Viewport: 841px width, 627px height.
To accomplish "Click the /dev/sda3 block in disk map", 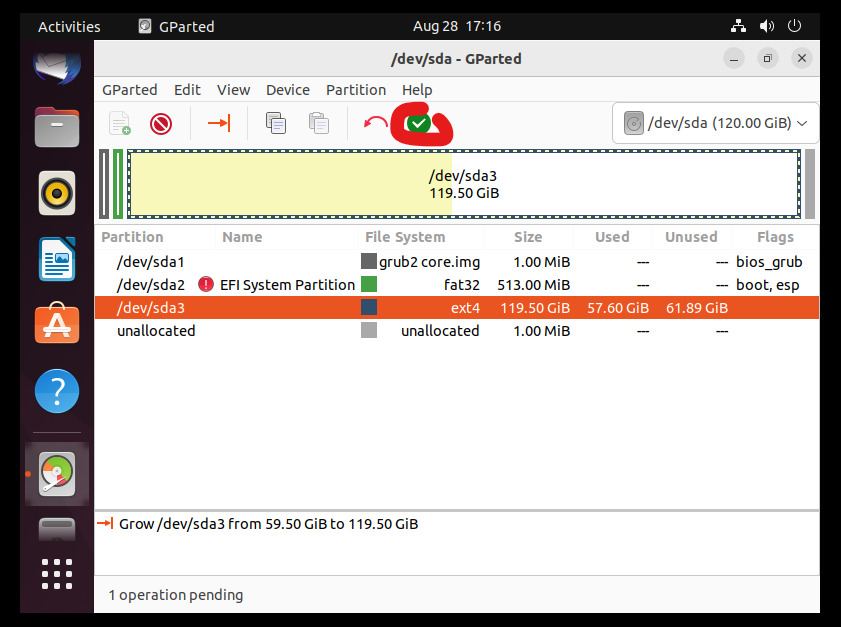I will 463,184.
